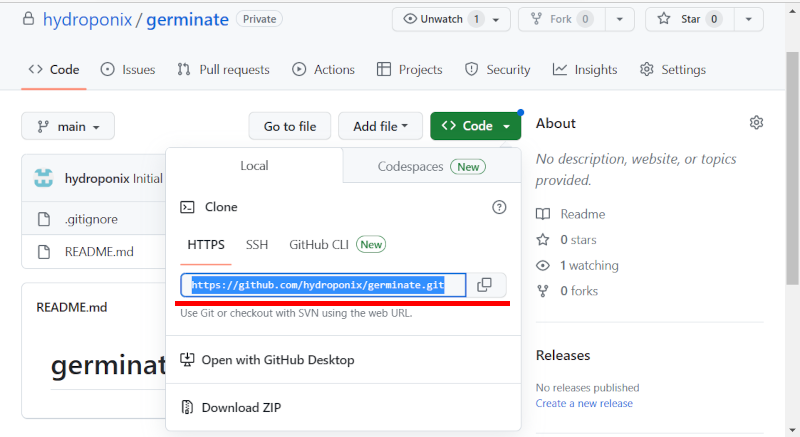Toggle the green Code dropdown button
The image size is (800, 437).
[x=476, y=126]
